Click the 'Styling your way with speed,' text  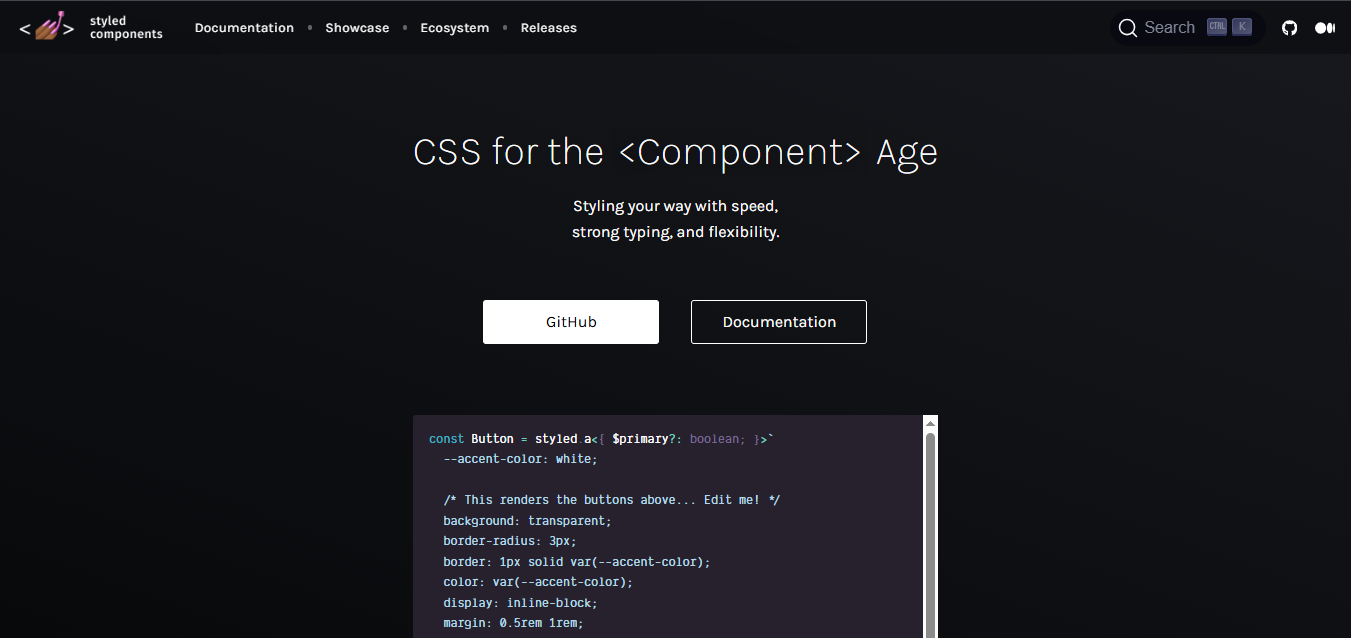pyautogui.click(x=676, y=206)
